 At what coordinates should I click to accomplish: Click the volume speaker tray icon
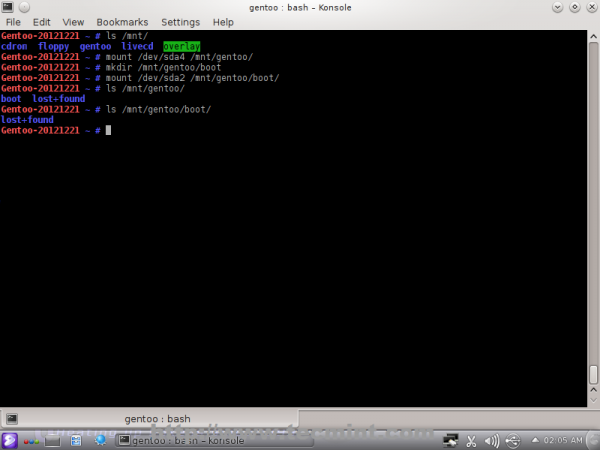(x=491, y=440)
